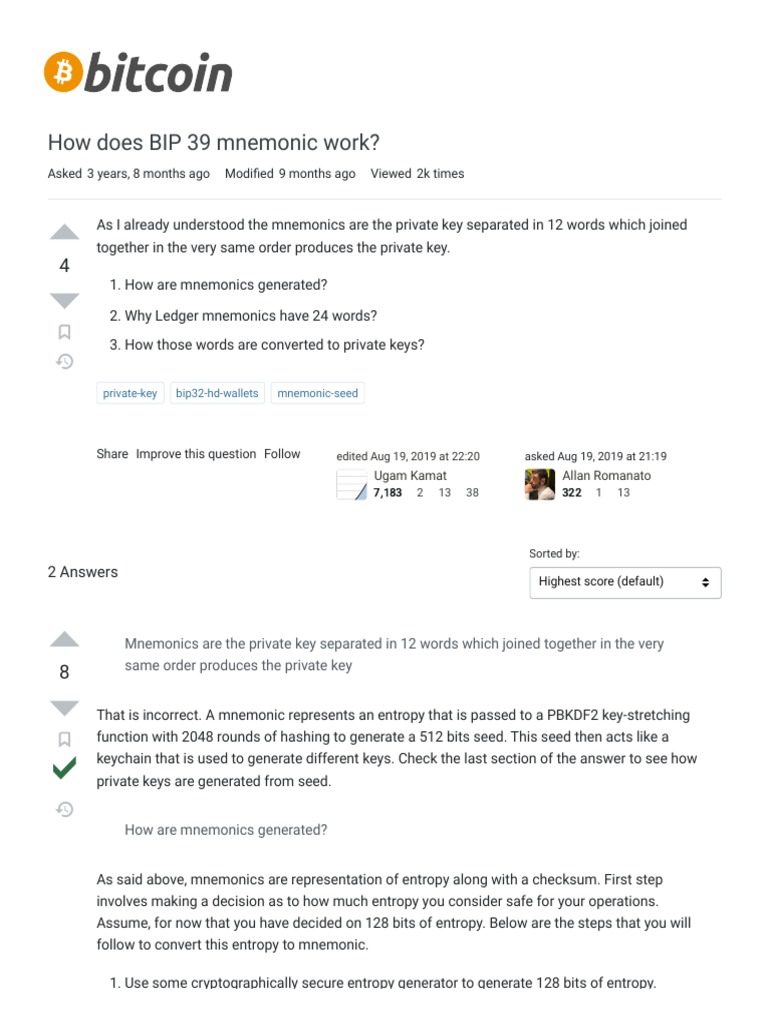Open the mnemonic-seed tag

pyautogui.click(x=317, y=393)
